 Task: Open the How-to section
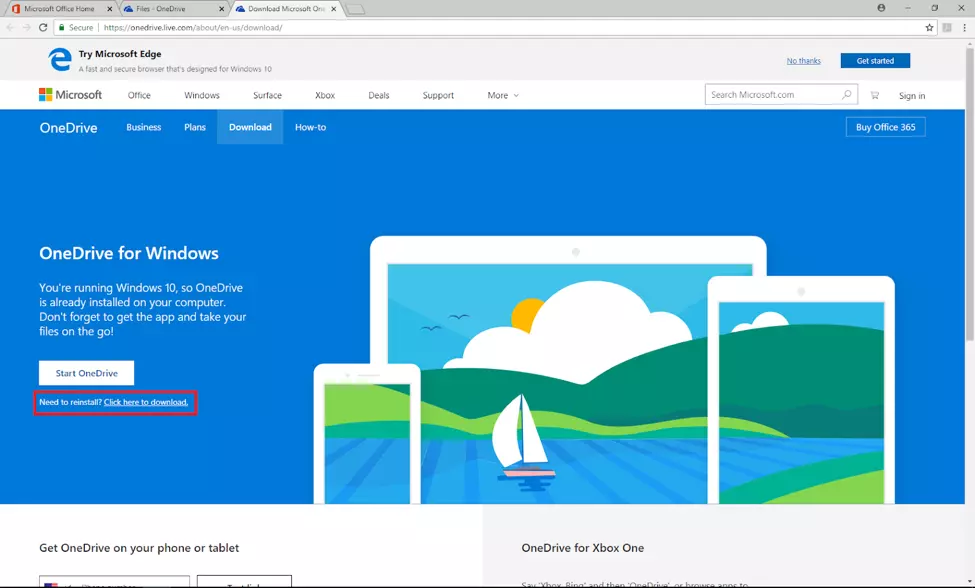point(310,127)
